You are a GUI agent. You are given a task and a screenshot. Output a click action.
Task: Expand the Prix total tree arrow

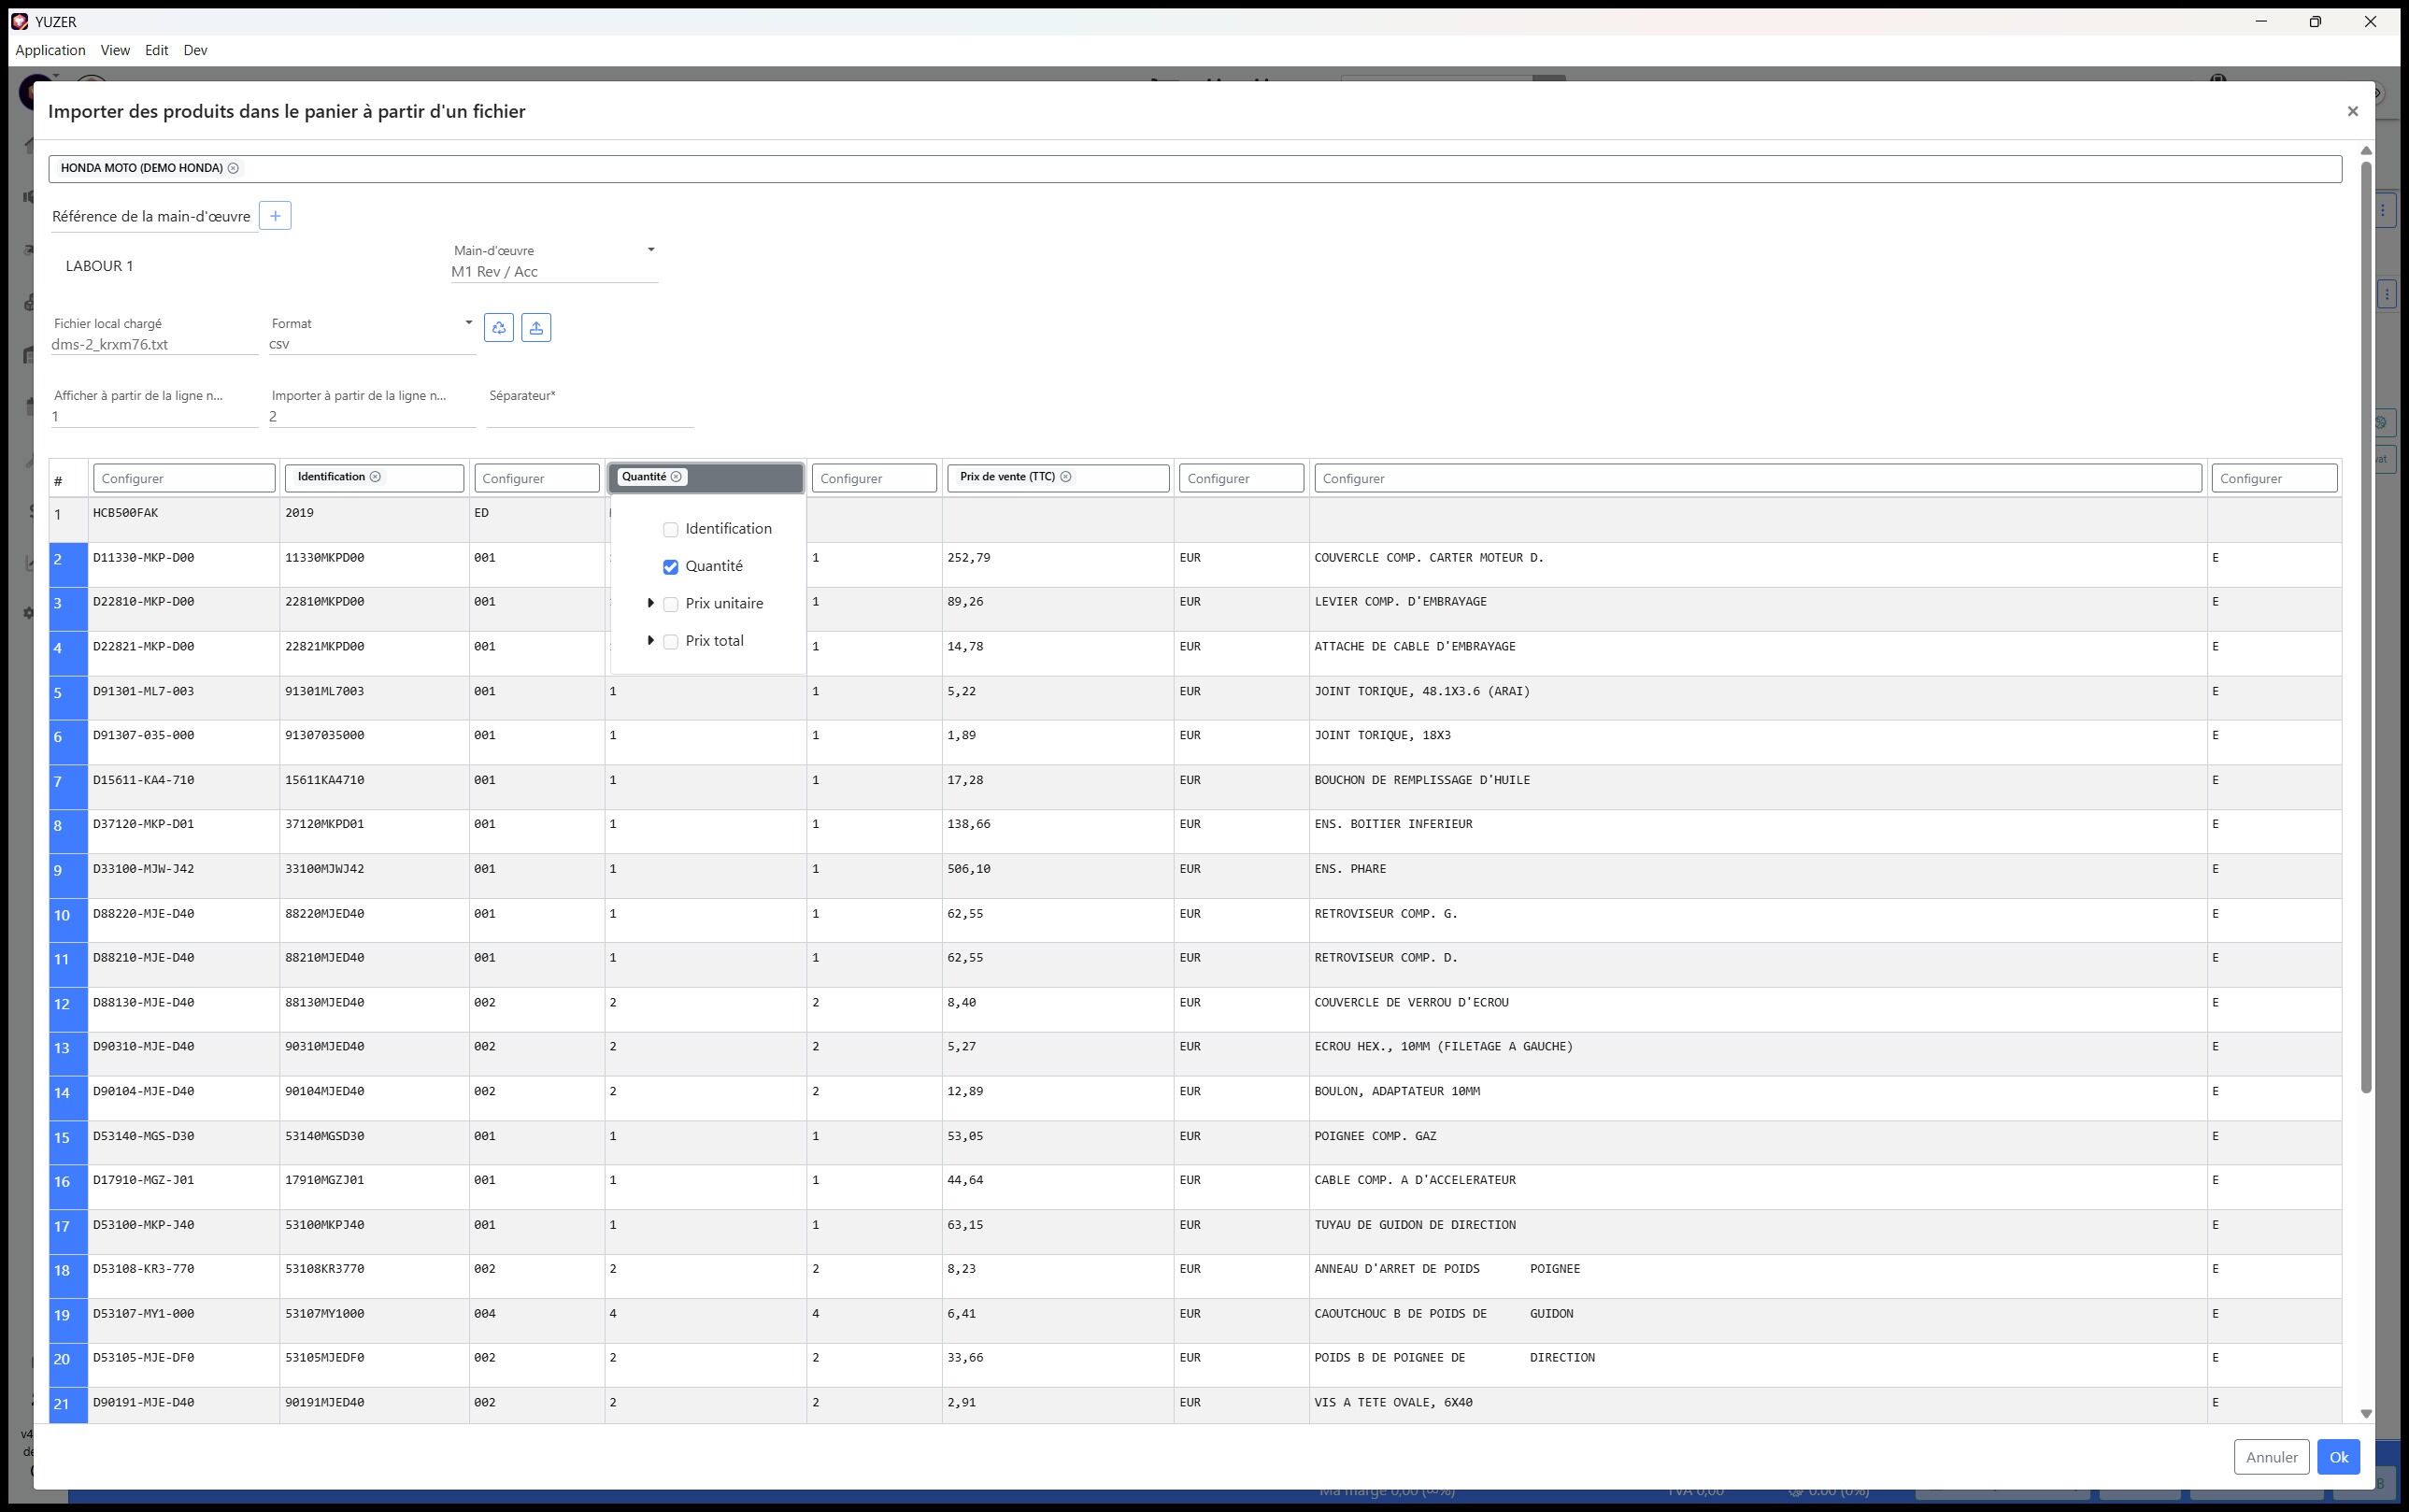[651, 640]
